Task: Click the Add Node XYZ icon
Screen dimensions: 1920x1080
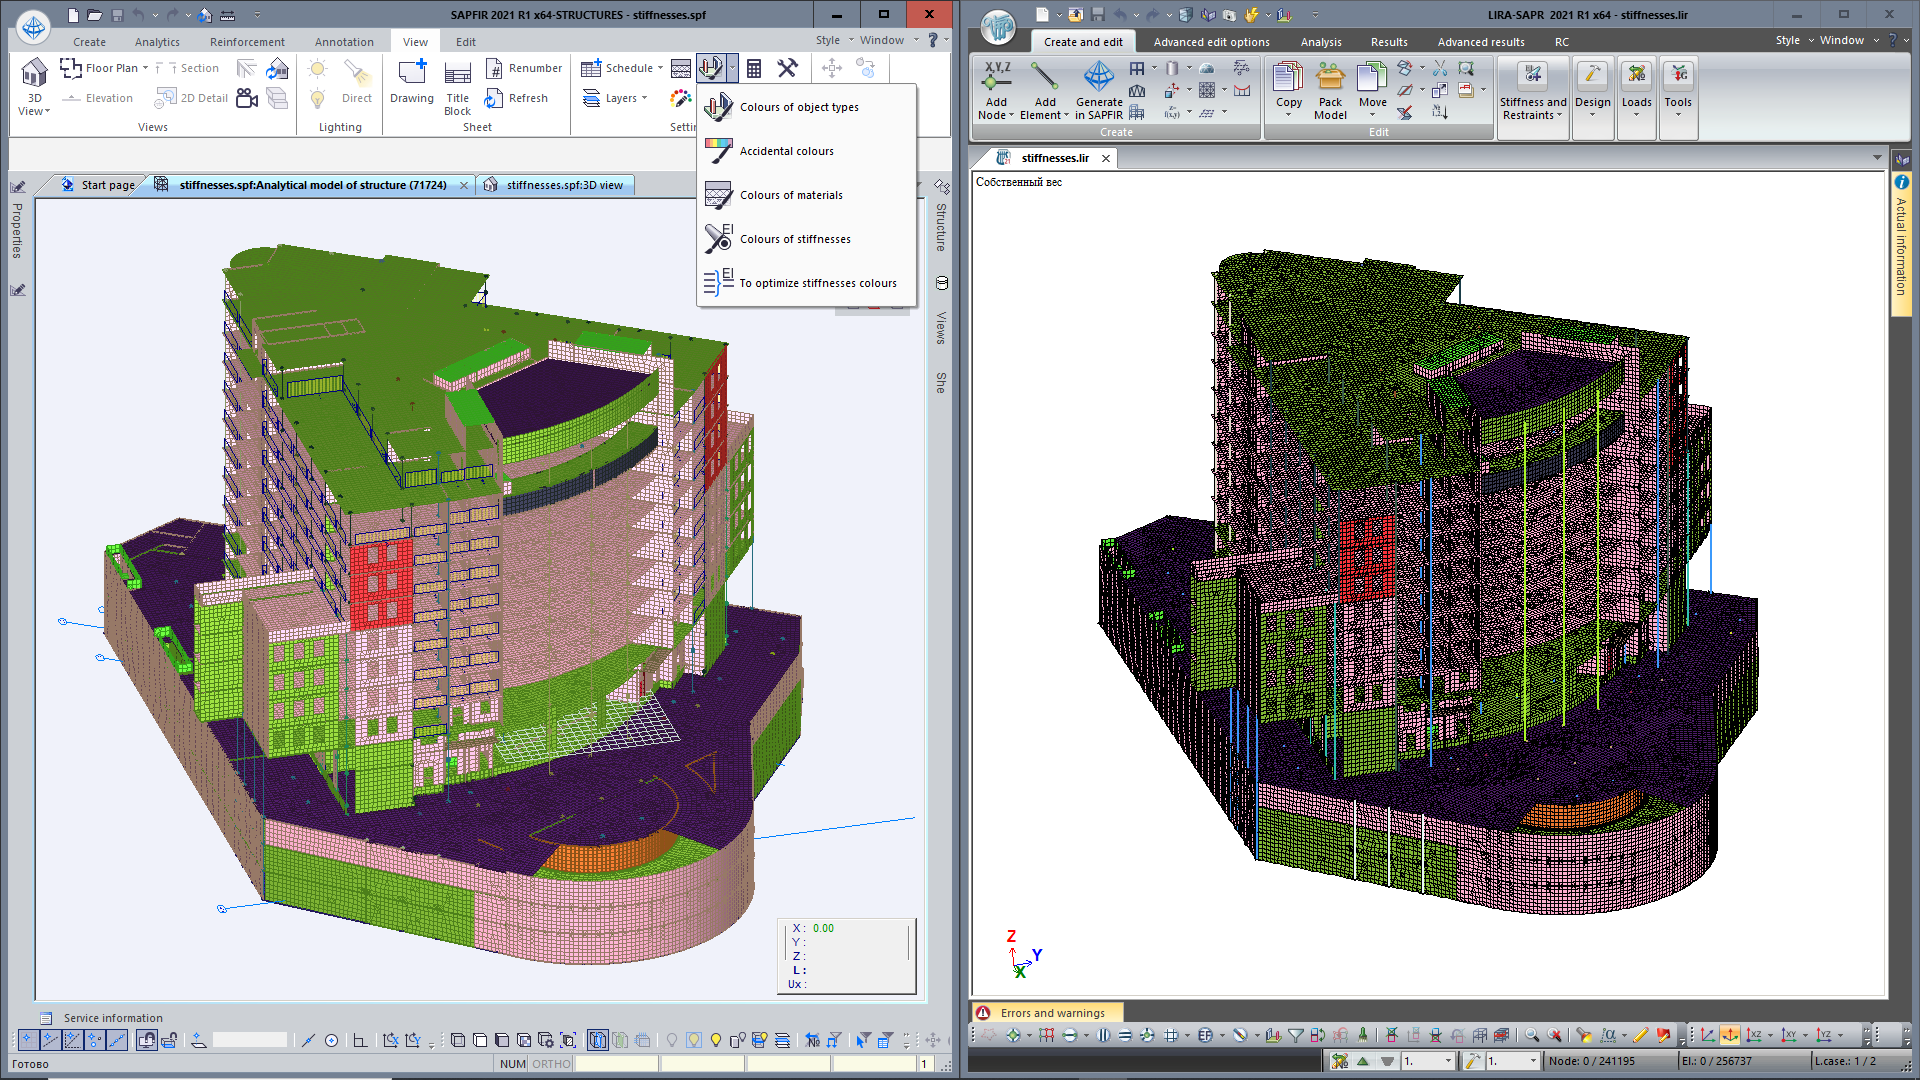Action: tap(997, 77)
